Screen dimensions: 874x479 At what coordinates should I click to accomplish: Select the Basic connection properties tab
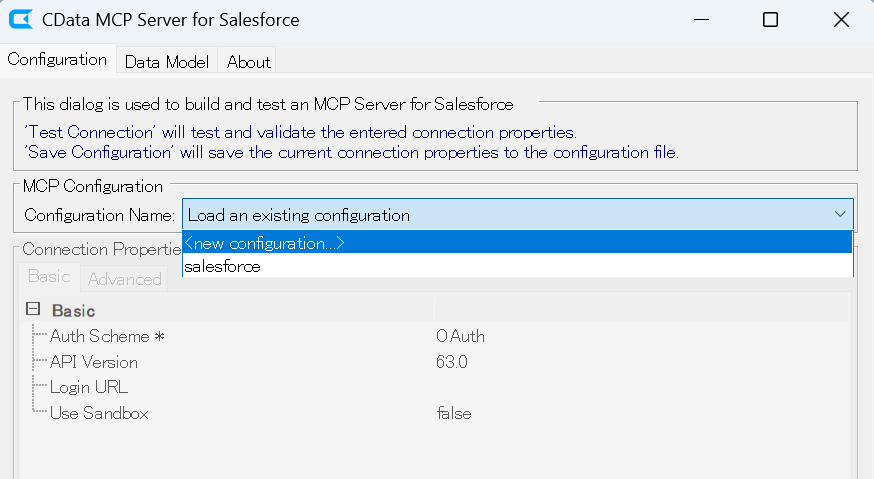pos(49,277)
